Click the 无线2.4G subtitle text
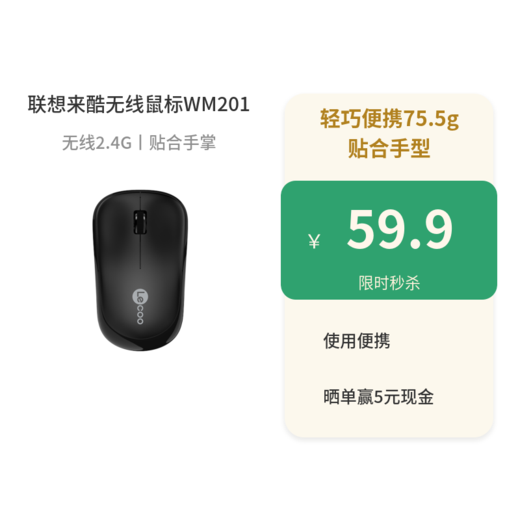Image resolution: width=520 pixels, height=520 pixels. coord(97,143)
